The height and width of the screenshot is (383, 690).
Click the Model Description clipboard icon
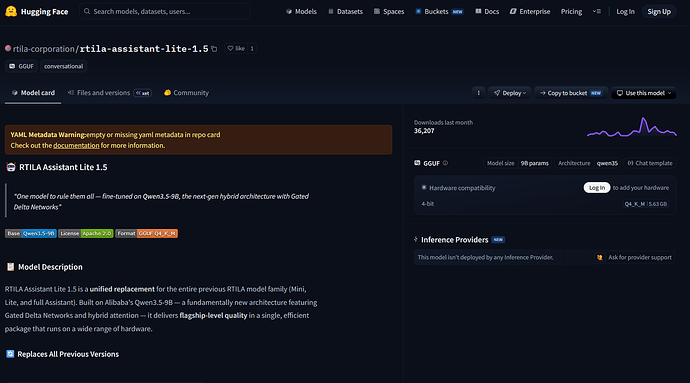tap(11, 267)
